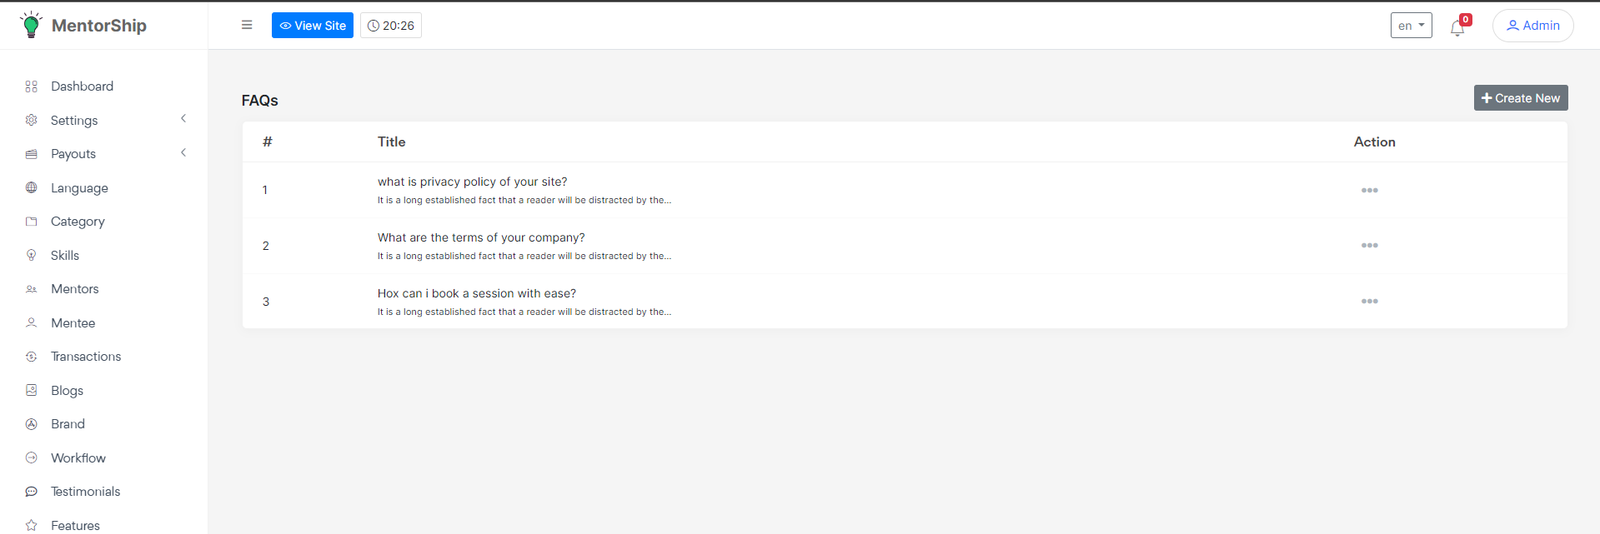Click the View Site button
1600x534 pixels.
click(x=312, y=25)
